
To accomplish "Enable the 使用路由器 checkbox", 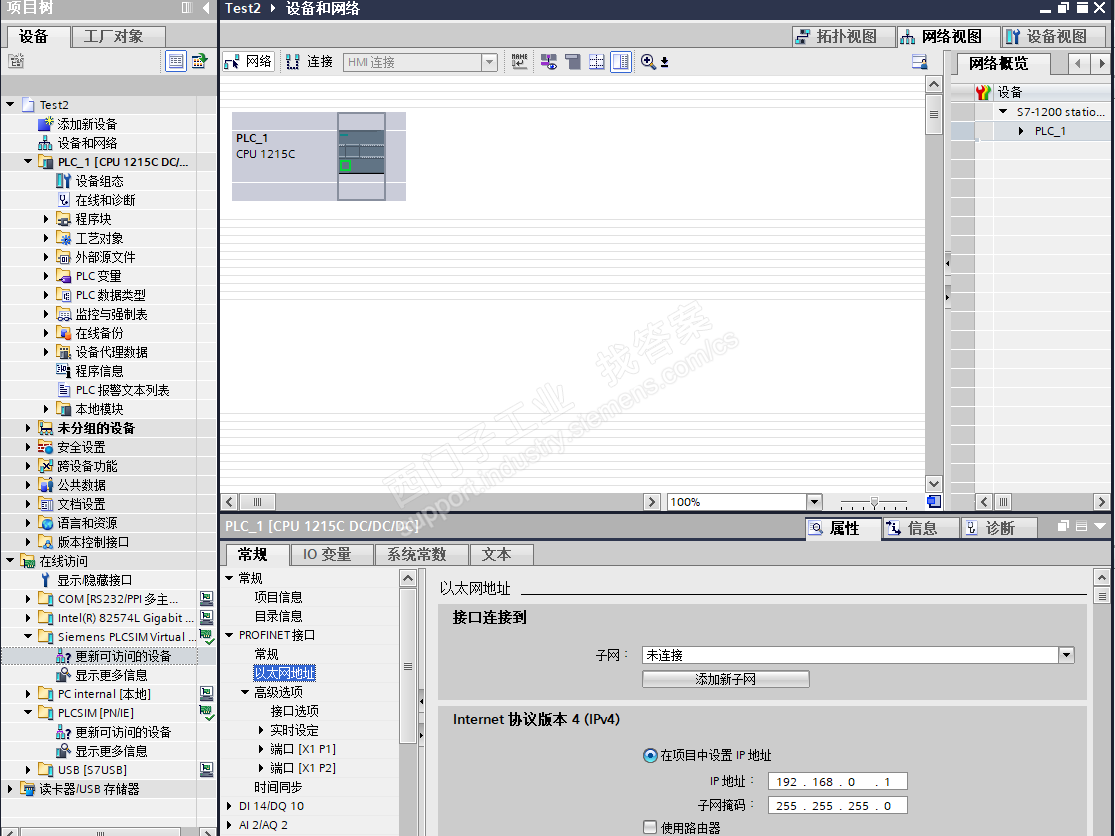I will [649, 827].
